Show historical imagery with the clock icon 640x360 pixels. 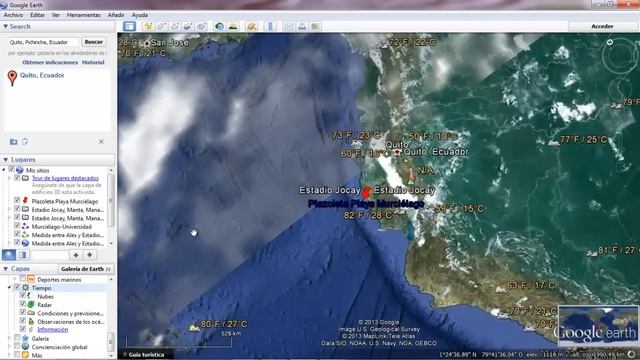pyautogui.click(x=219, y=26)
